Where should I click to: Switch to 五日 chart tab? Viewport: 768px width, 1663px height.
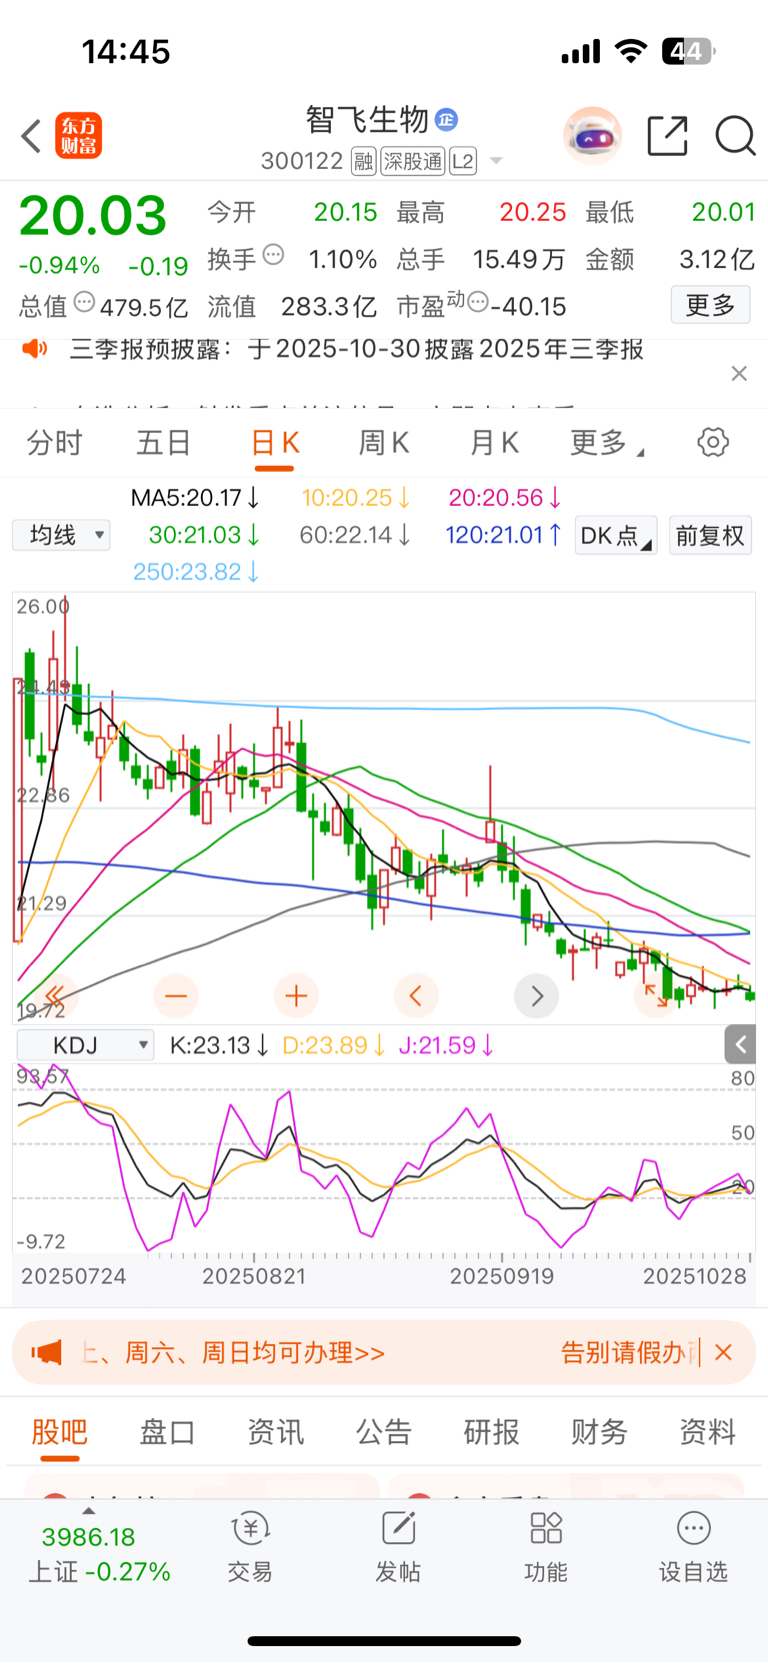coord(164,442)
